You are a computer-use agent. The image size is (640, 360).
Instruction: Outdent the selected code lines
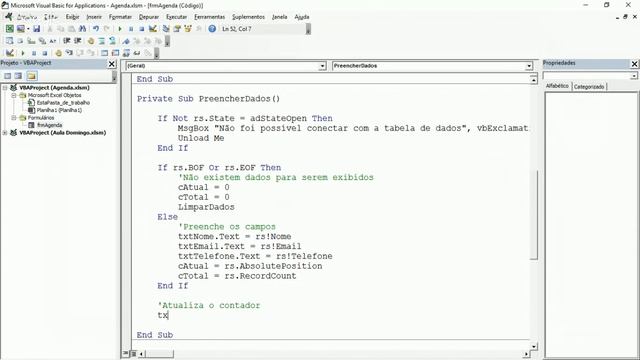point(78,41)
